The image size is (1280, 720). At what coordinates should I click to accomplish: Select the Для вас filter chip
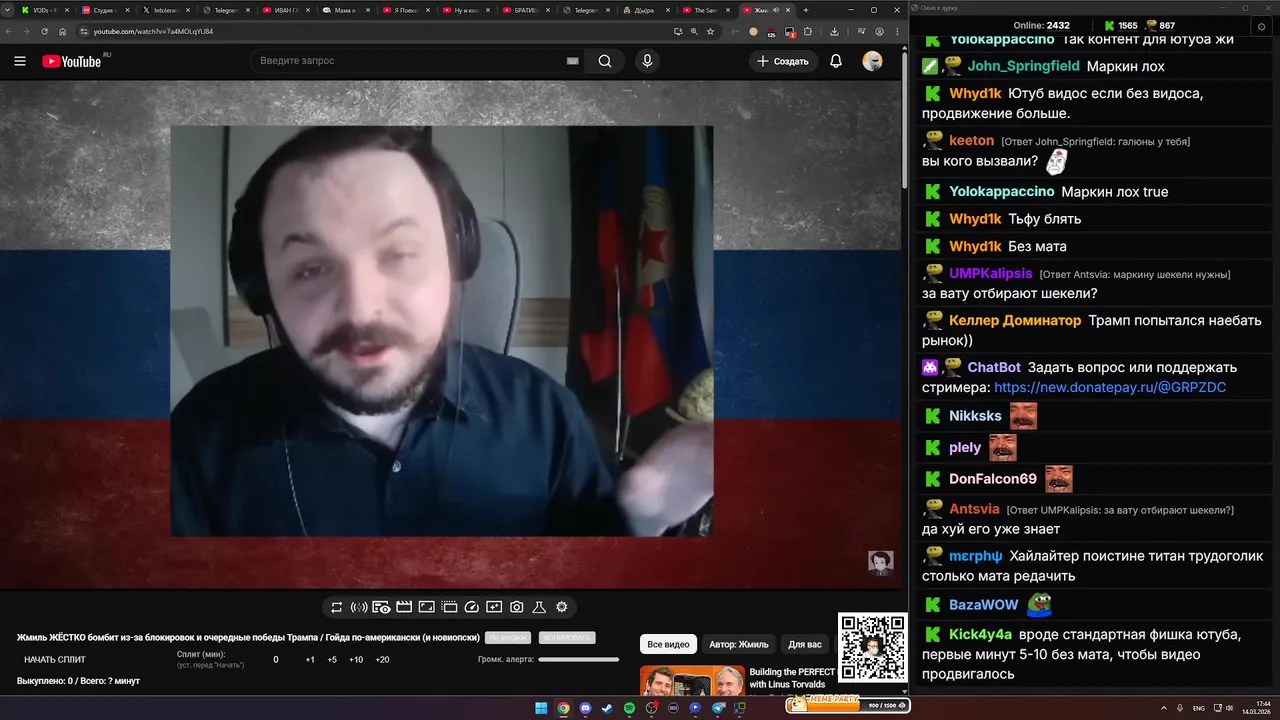click(805, 645)
